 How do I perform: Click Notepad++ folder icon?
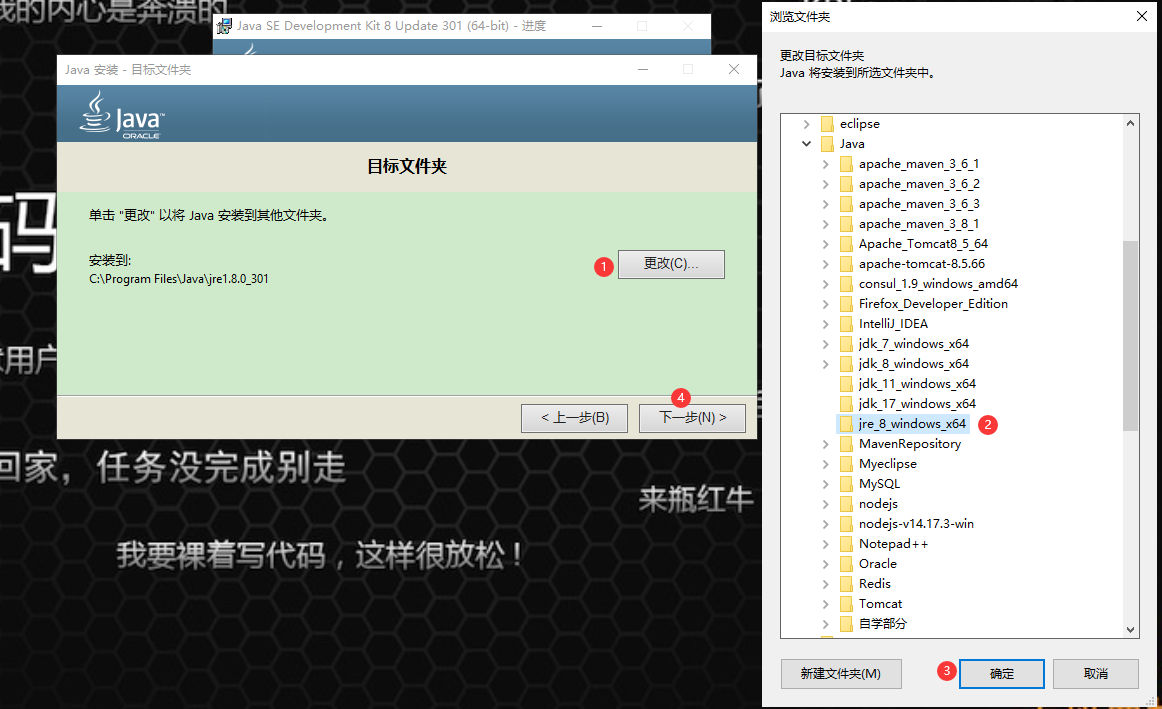pos(846,544)
